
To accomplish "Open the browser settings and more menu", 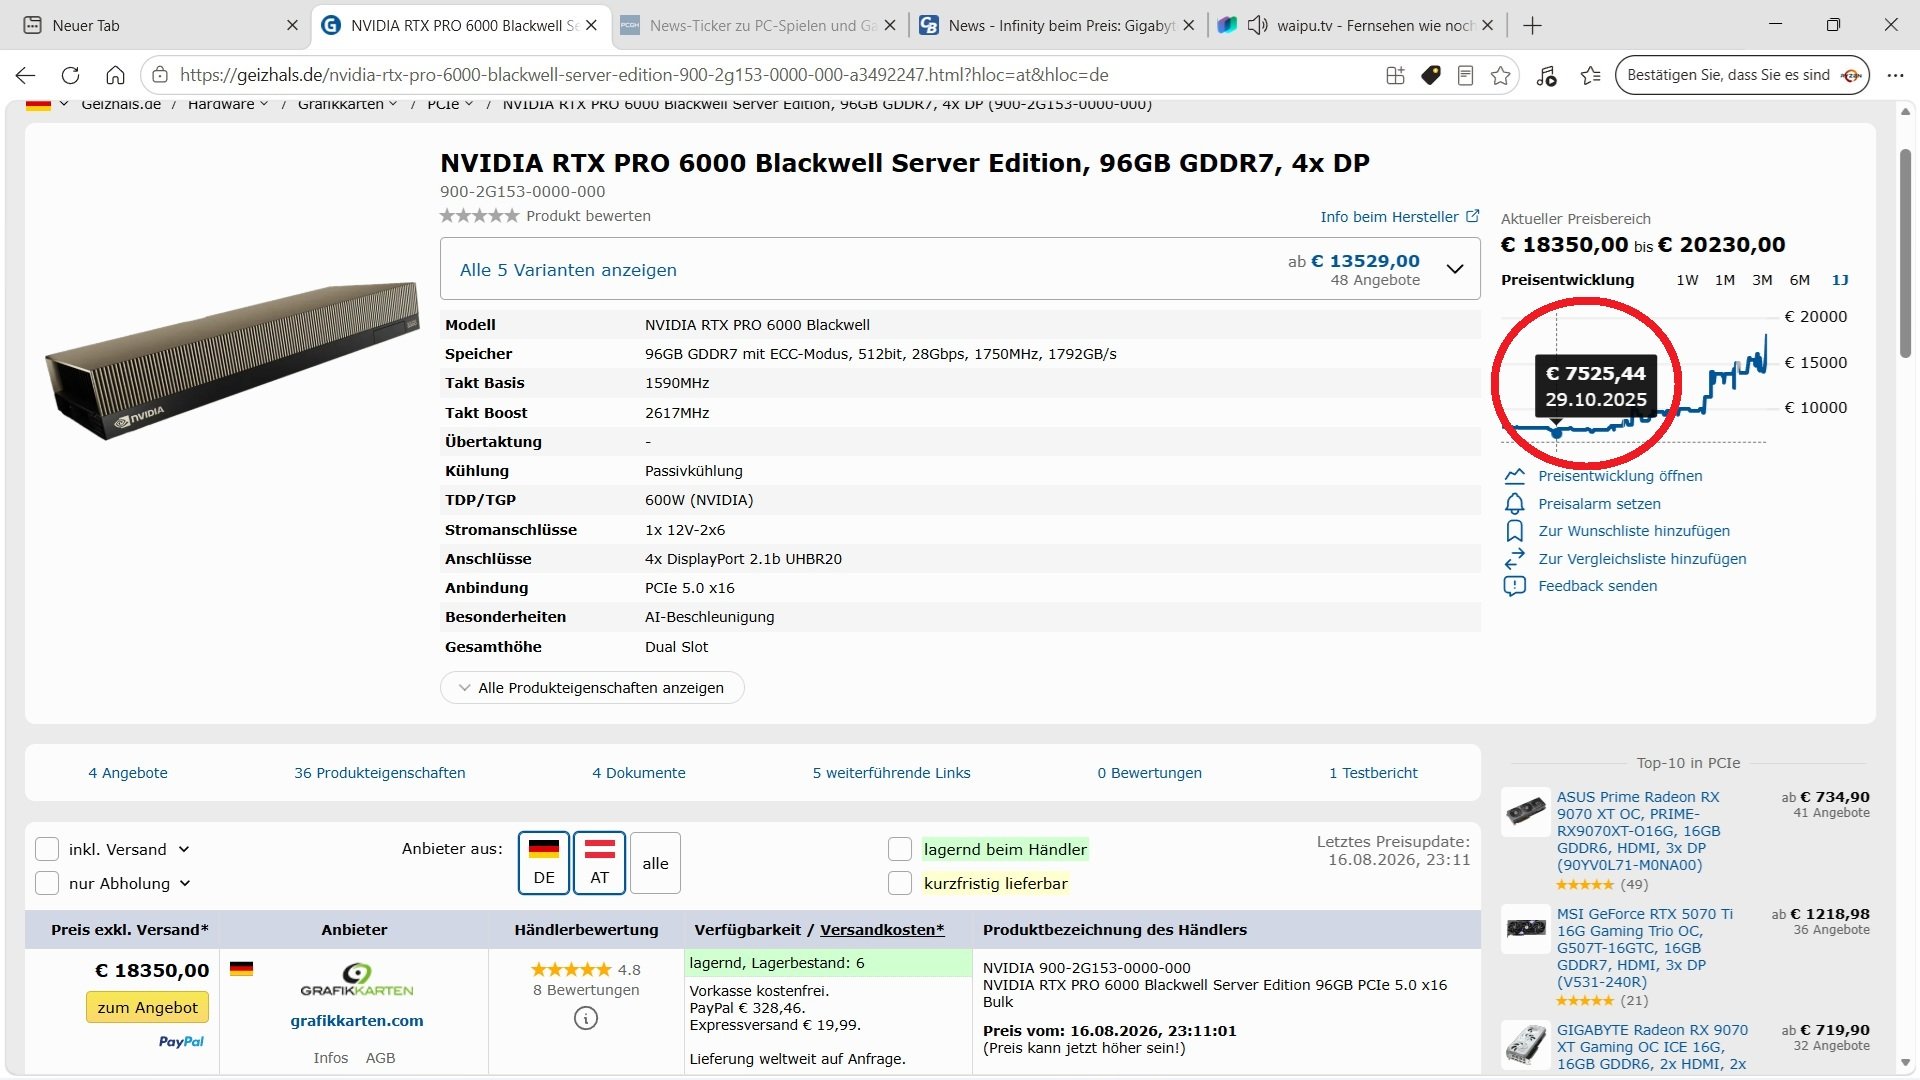I will [x=1895, y=75].
